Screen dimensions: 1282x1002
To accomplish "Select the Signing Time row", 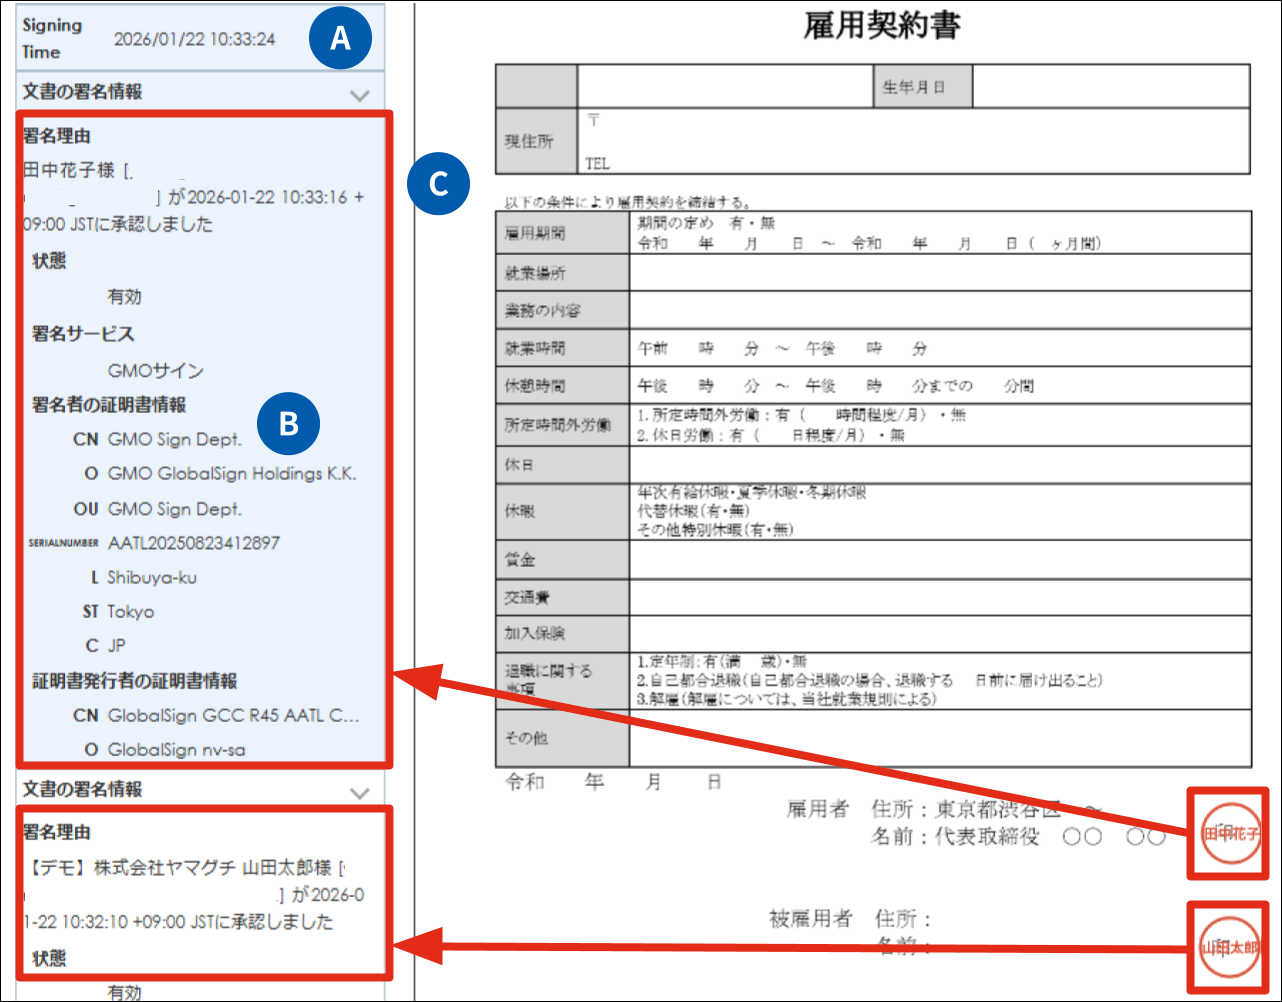I will pyautogui.click(x=195, y=39).
